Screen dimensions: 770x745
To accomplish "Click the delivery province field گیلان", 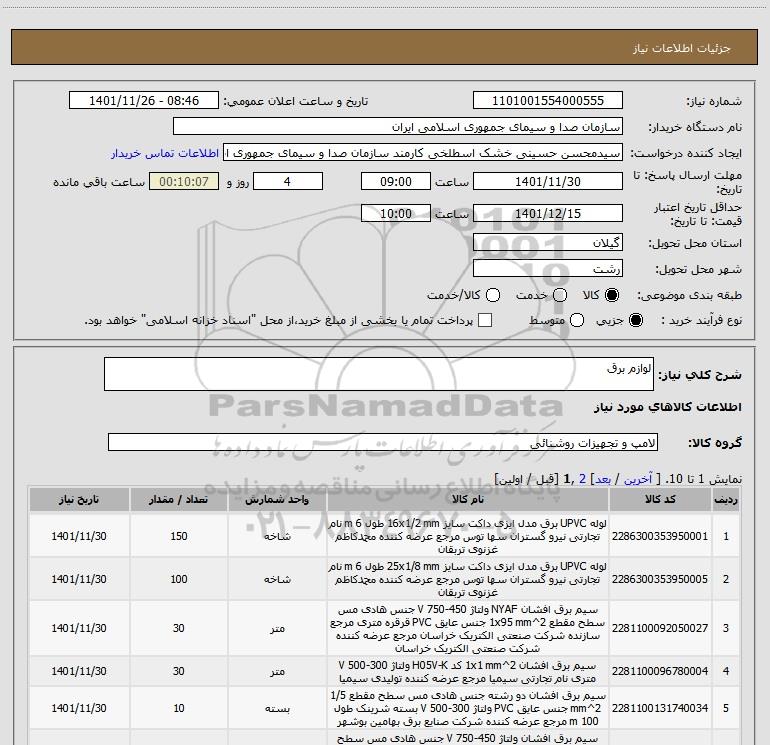I will click(548, 242).
